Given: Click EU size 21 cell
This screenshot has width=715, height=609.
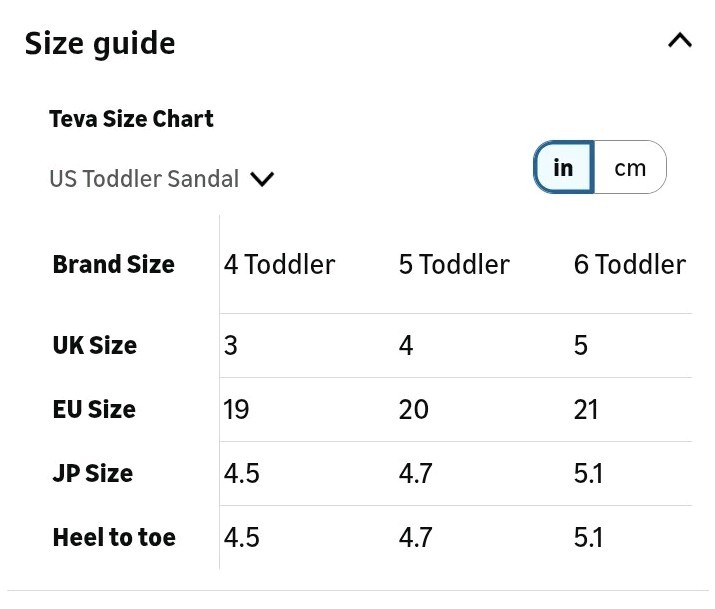Looking at the screenshot, I should tap(585, 409).
